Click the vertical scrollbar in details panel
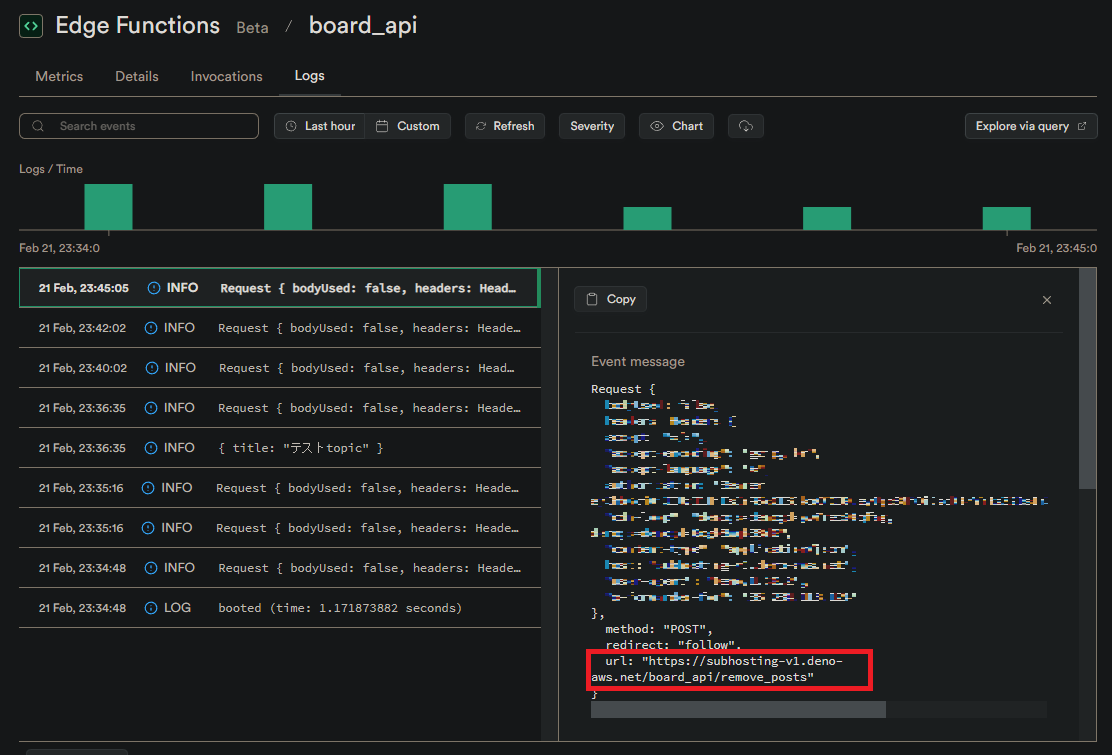The height and width of the screenshot is (755, 1112). 1087,379
